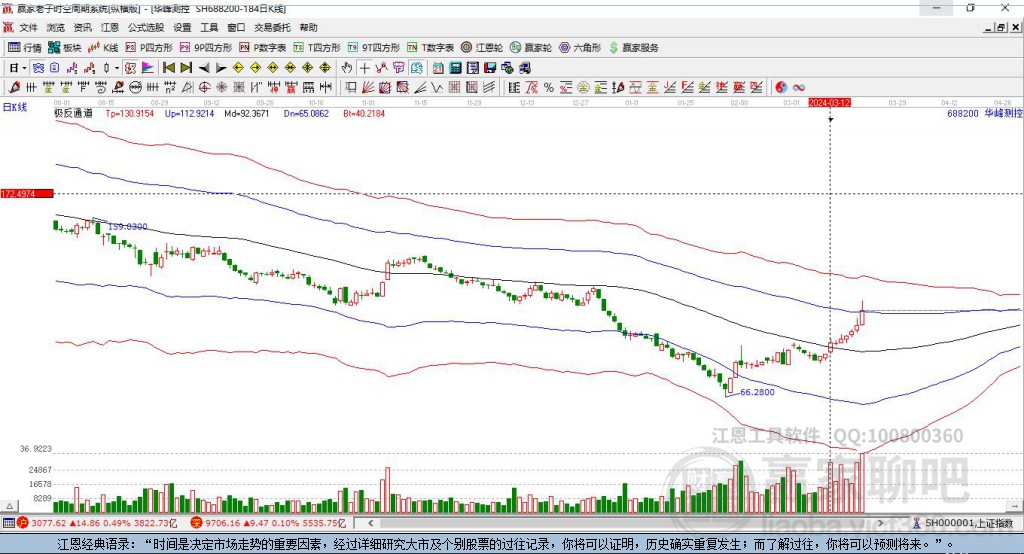Click the infinity loop icon
The height and width of the screenshot is (554, 1024).
coord(799,88)
